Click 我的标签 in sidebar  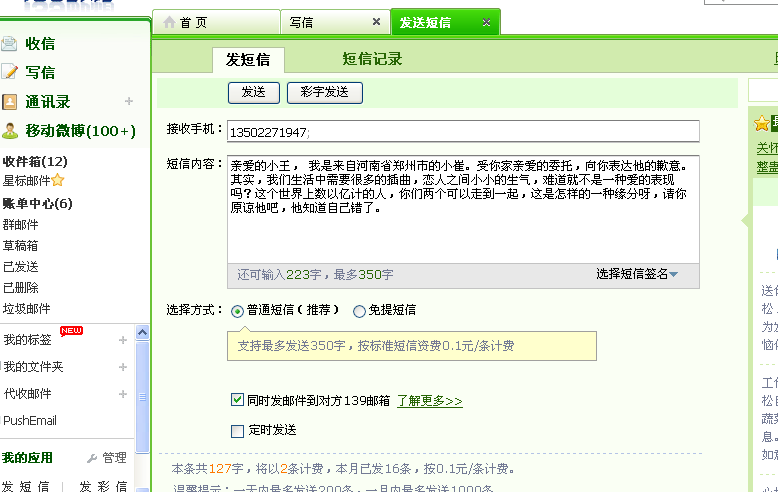coord(28,340)
